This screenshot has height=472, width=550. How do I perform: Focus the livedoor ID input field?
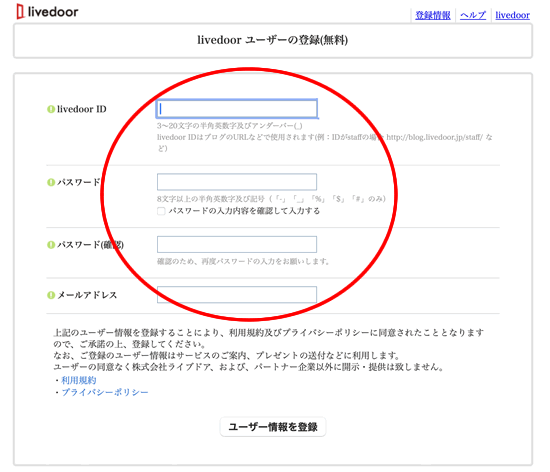pyautogui.click(x=237, y=109)
